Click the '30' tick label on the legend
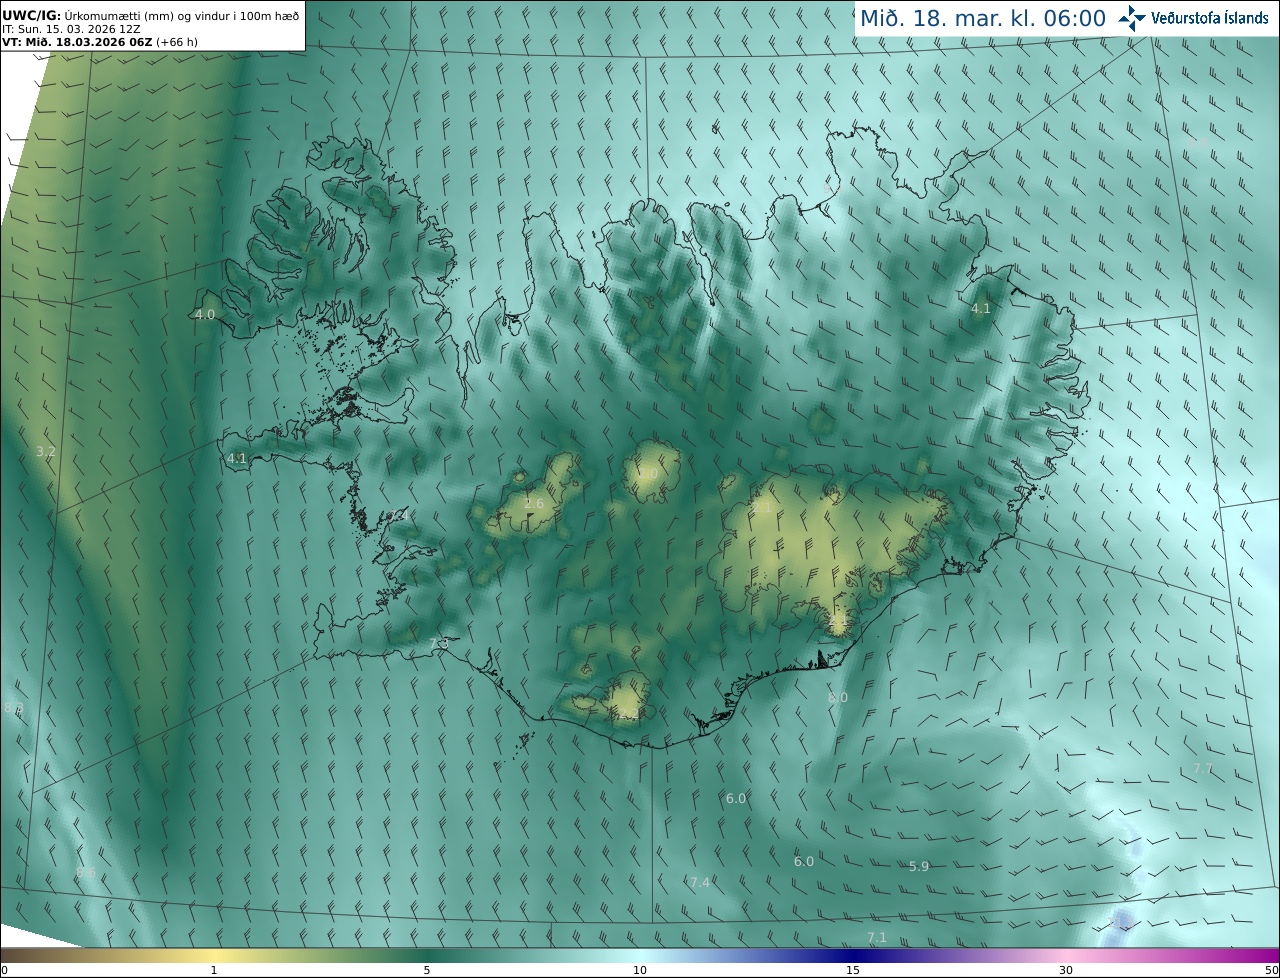 click(x=1066, y=970)
